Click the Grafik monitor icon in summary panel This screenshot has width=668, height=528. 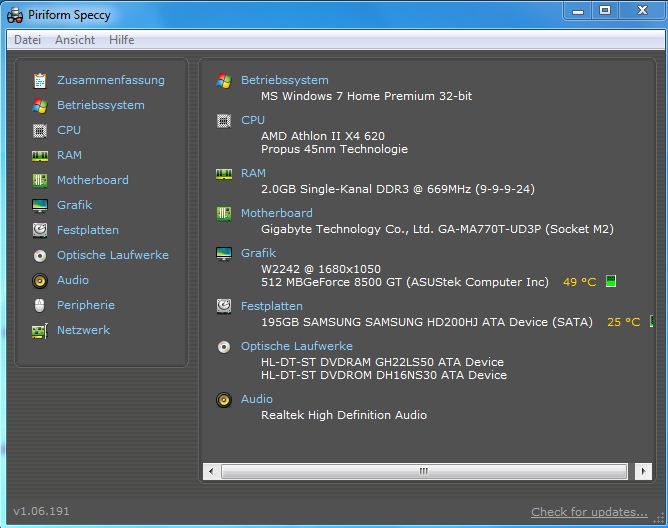224,253
